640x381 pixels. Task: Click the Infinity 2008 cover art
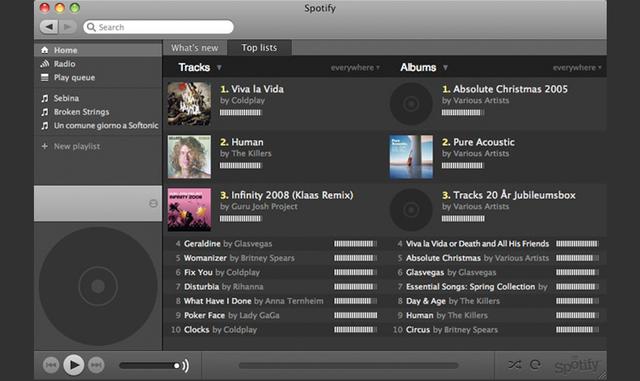[x=189, y=210]
